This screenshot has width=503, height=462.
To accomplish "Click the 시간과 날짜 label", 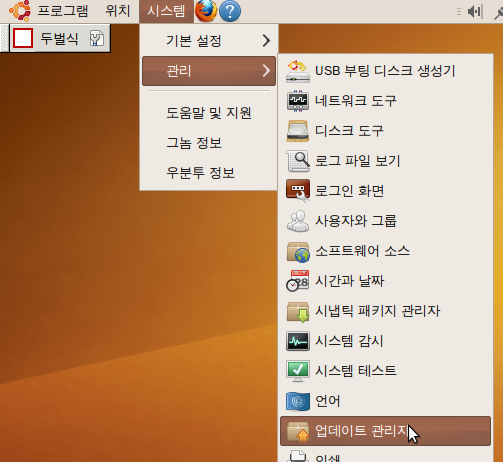I will tap(349, 281).
